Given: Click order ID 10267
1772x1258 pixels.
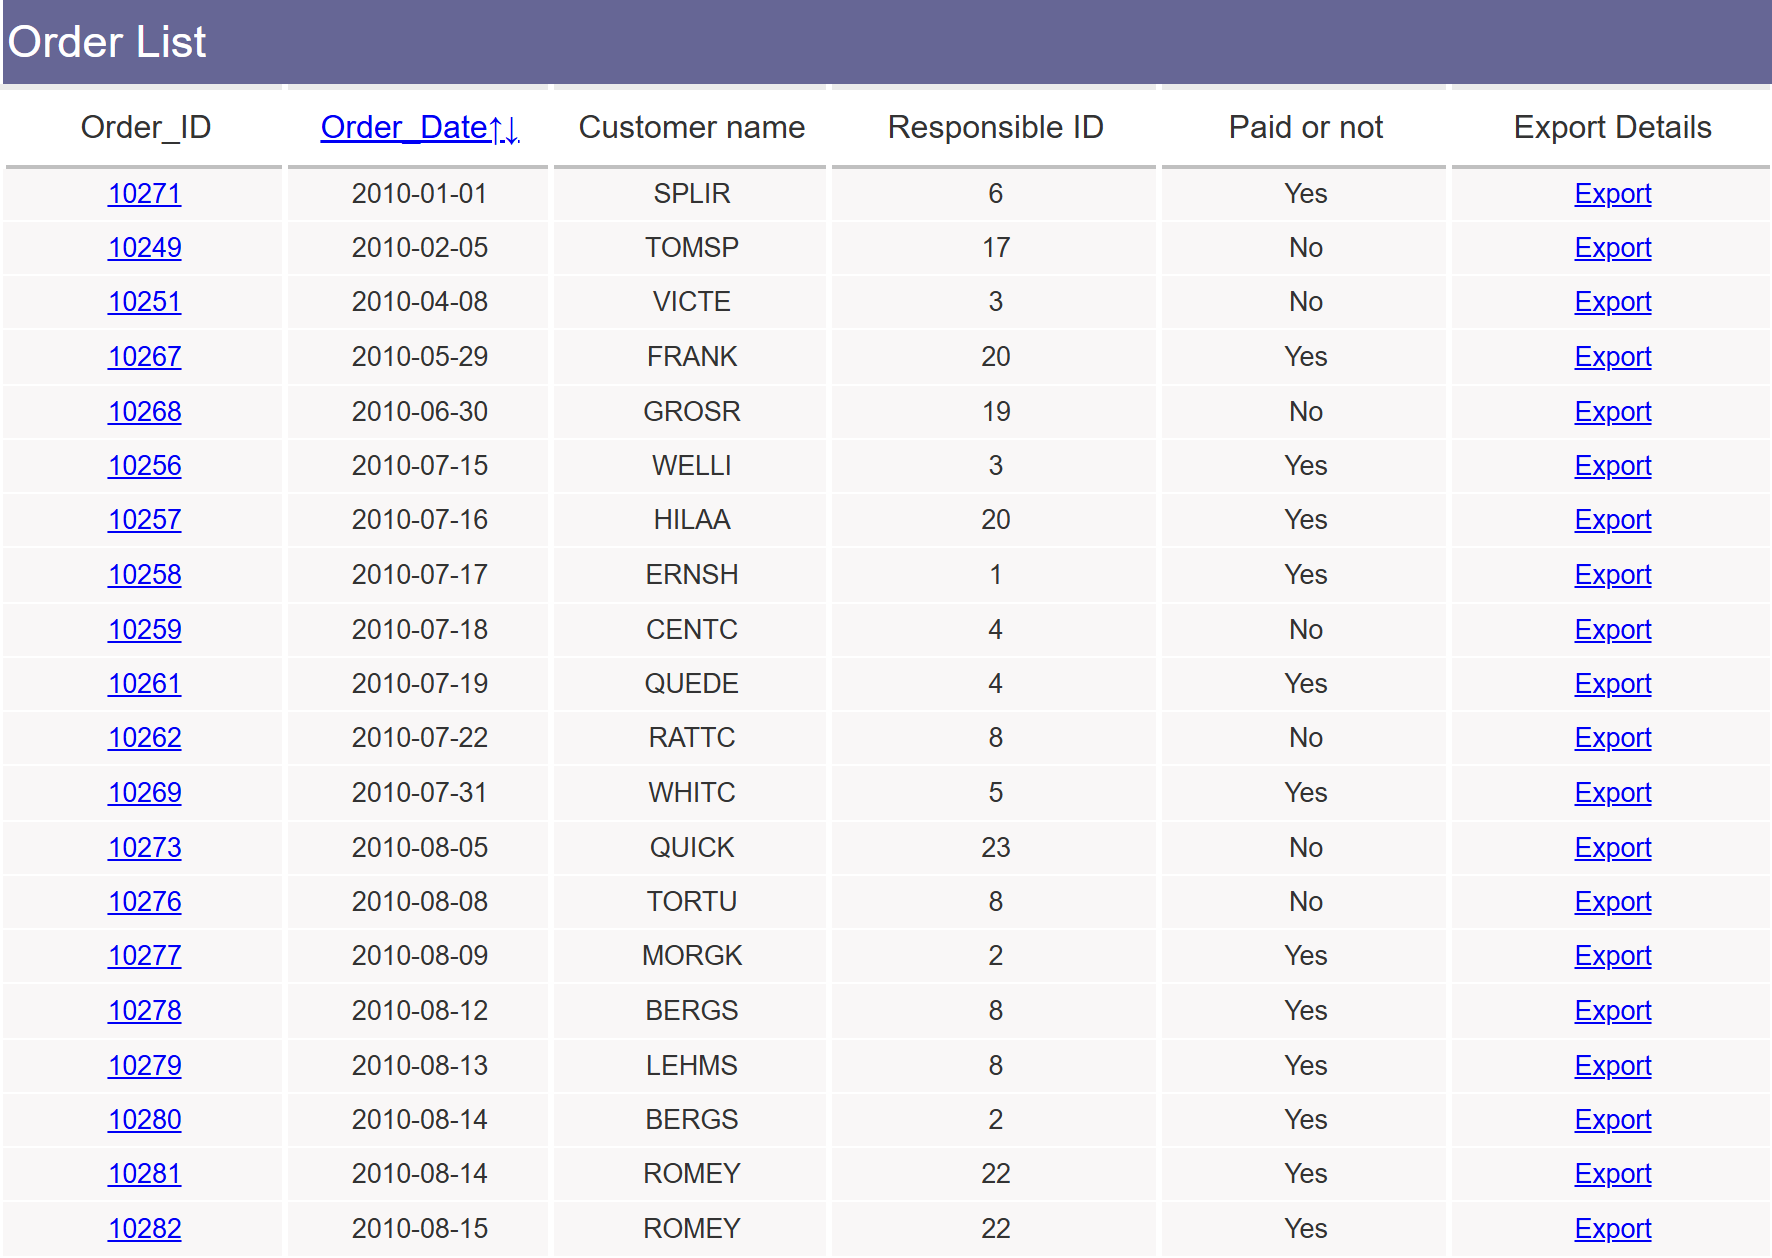Looking at the screenshot, I should [144, 357].
